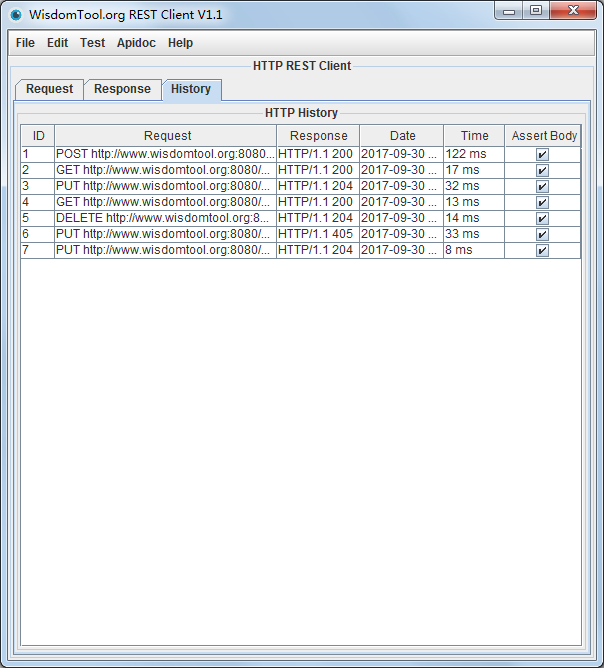Select the PUT request in row 3
This screenshot has height=668, width=604.
point(165,186)
